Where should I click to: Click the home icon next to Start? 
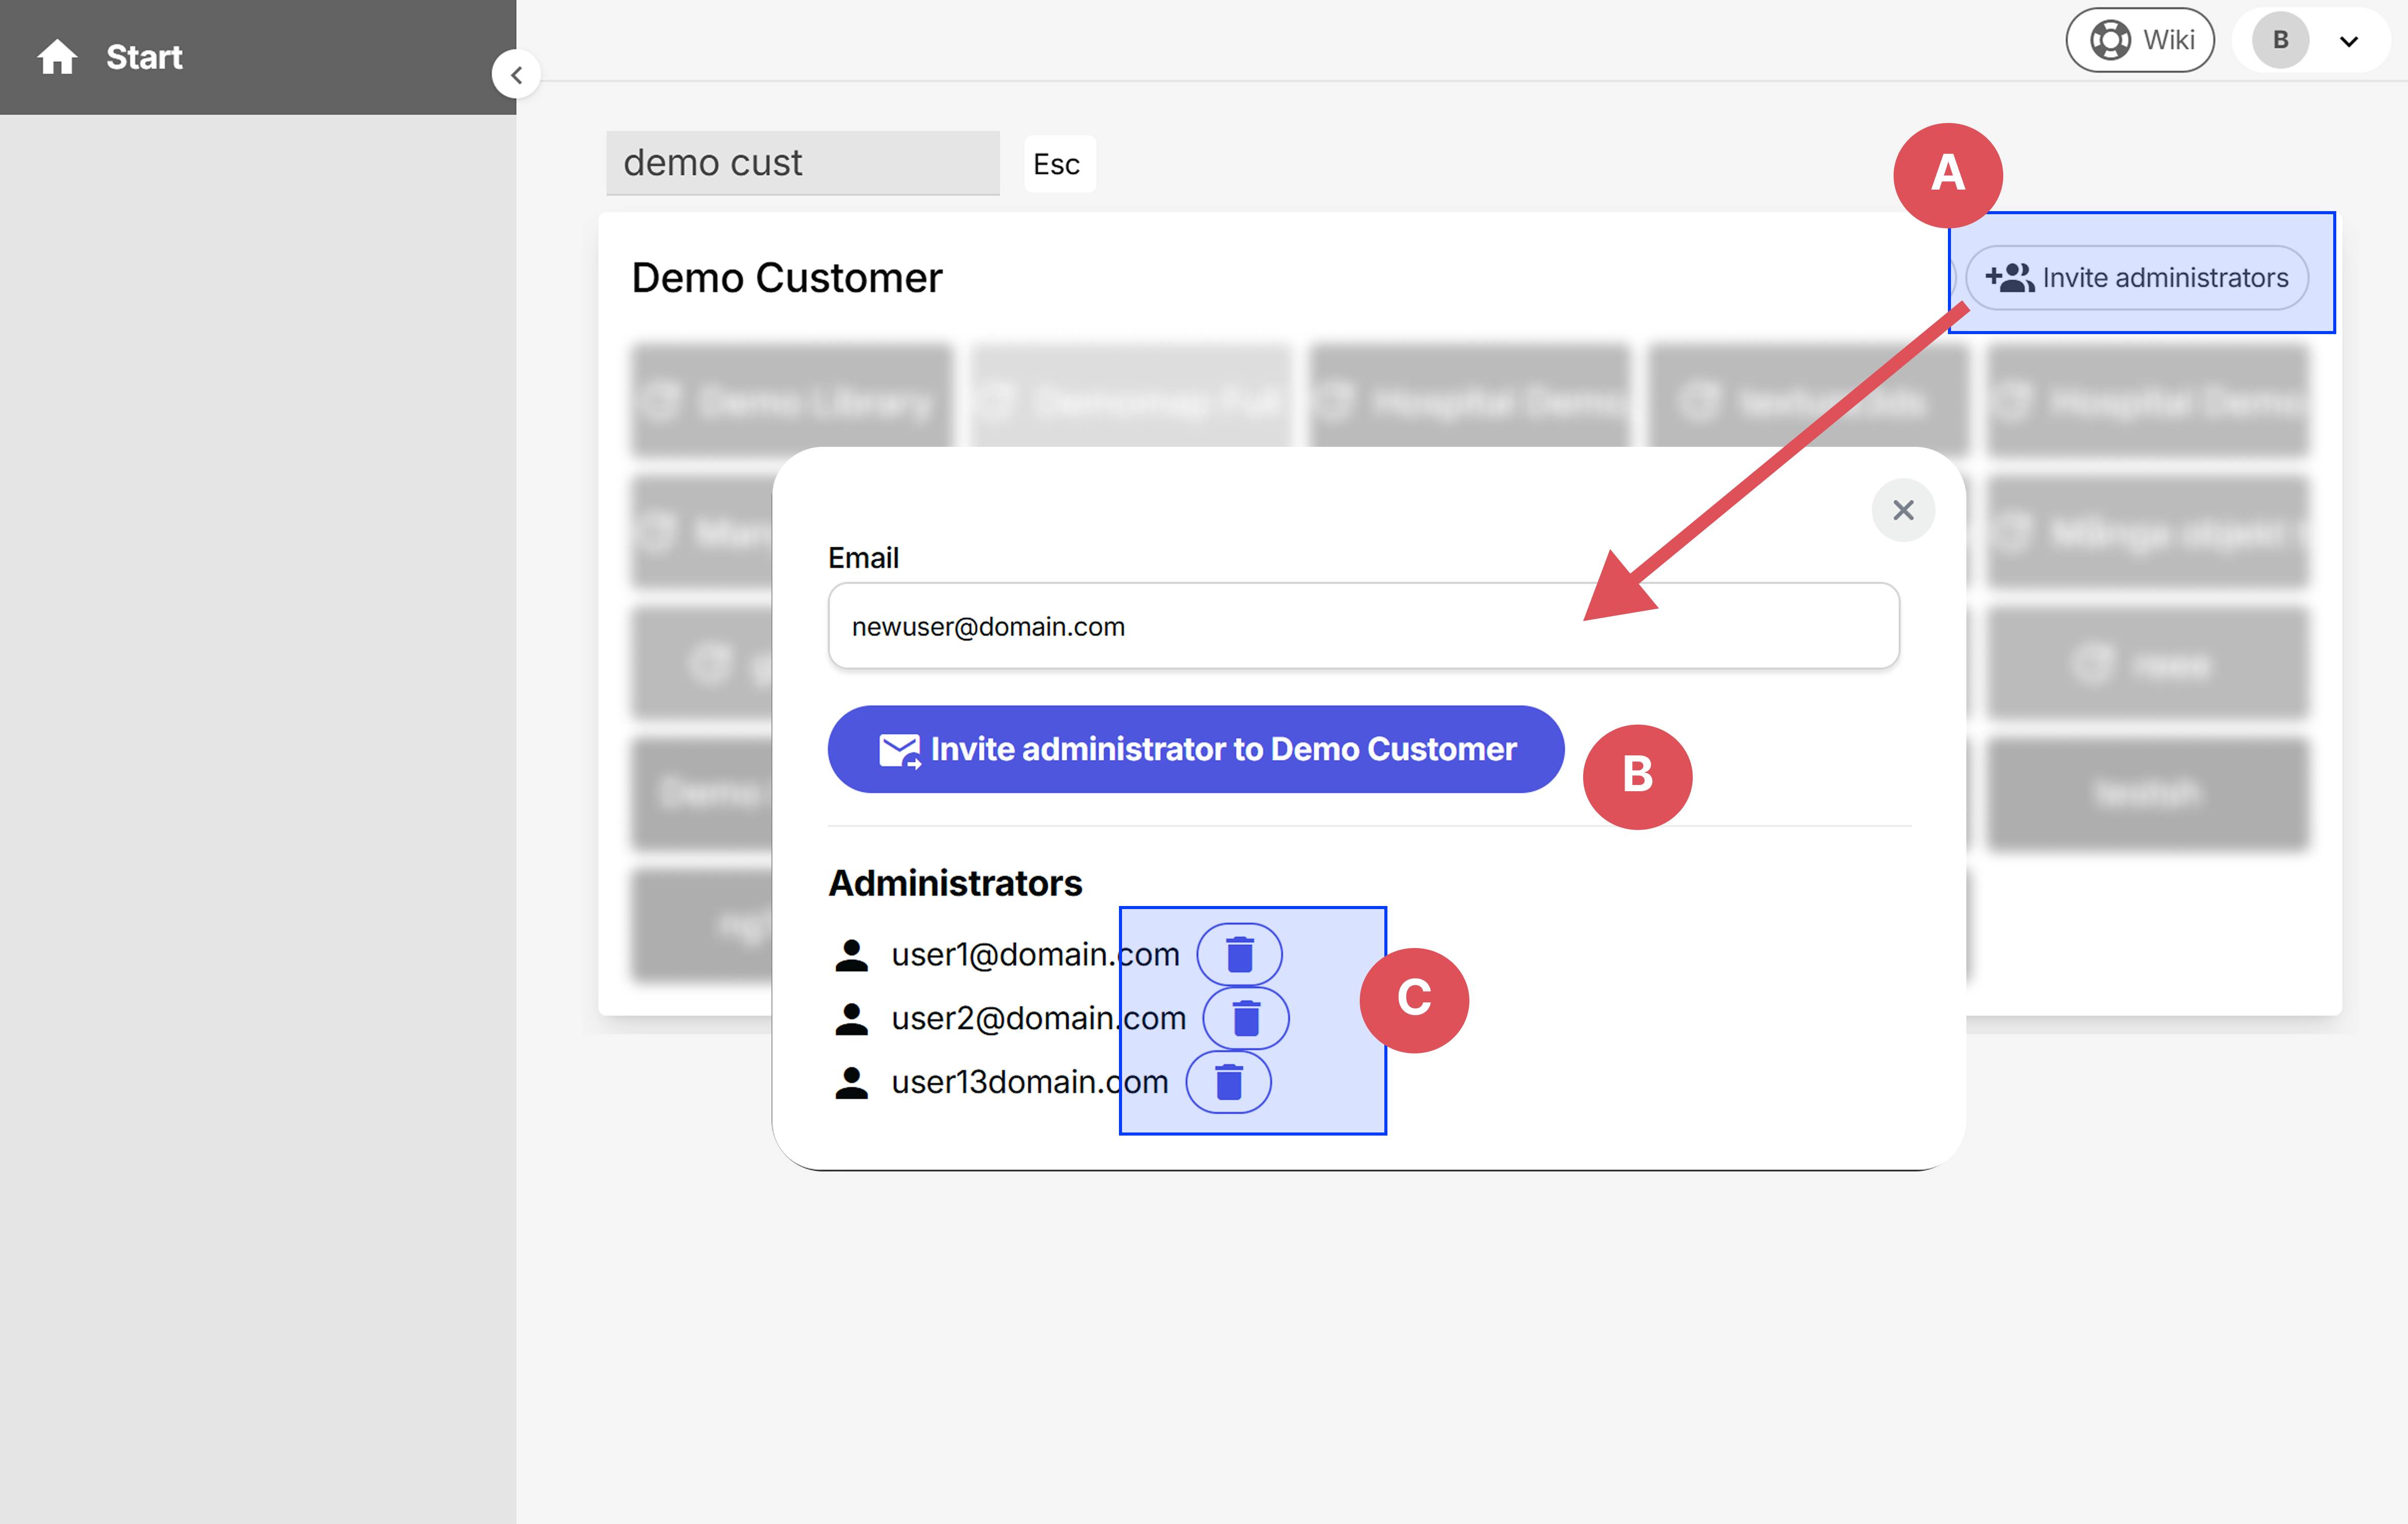click(57, 57)
